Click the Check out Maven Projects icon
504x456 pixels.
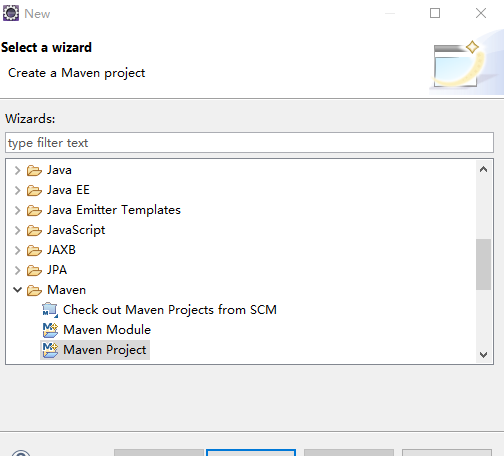(x=50, y=310)
